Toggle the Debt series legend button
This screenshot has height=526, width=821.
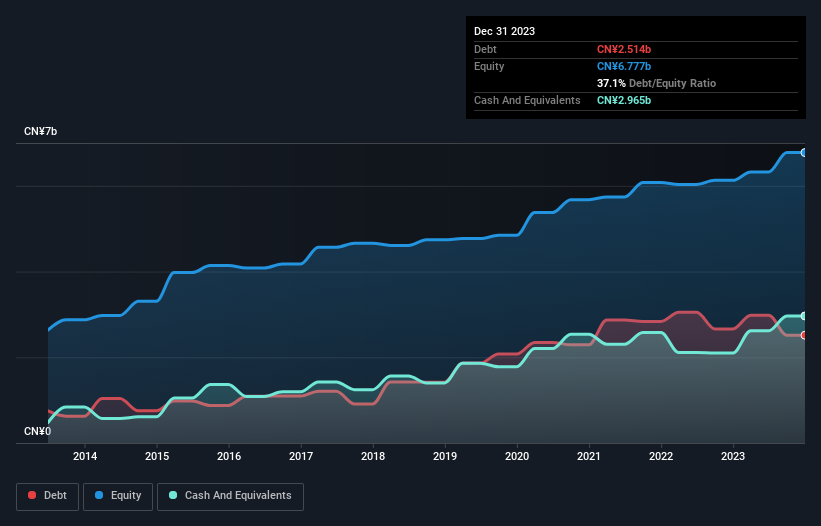[47, 496]
